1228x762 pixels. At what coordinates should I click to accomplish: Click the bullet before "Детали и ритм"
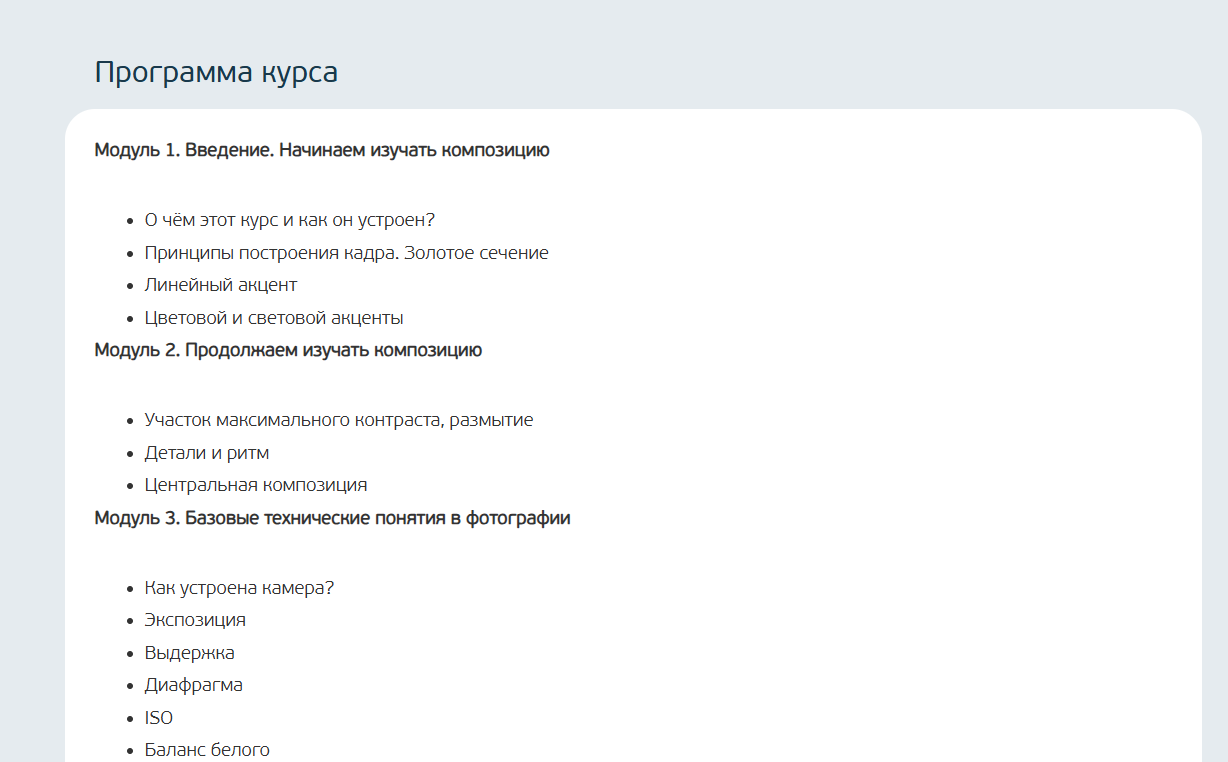[x=131, y=454]
